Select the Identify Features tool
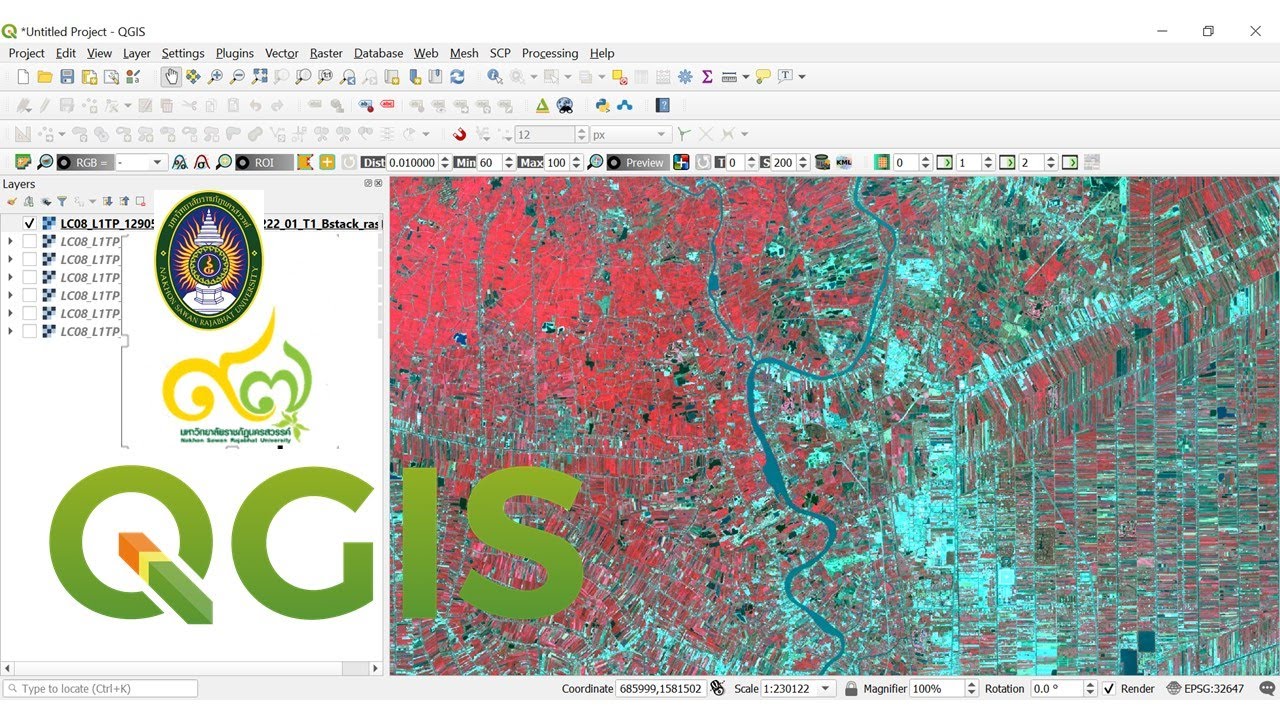 495,77
